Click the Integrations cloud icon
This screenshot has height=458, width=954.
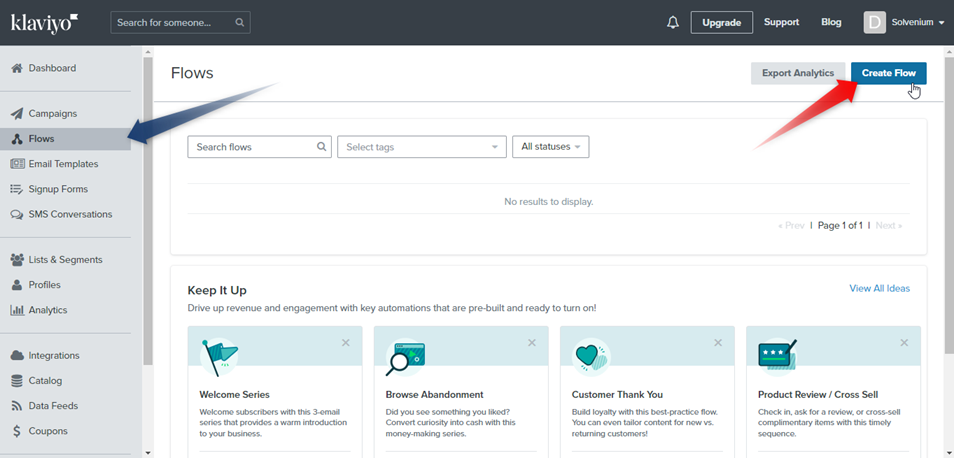coord(17,355)
